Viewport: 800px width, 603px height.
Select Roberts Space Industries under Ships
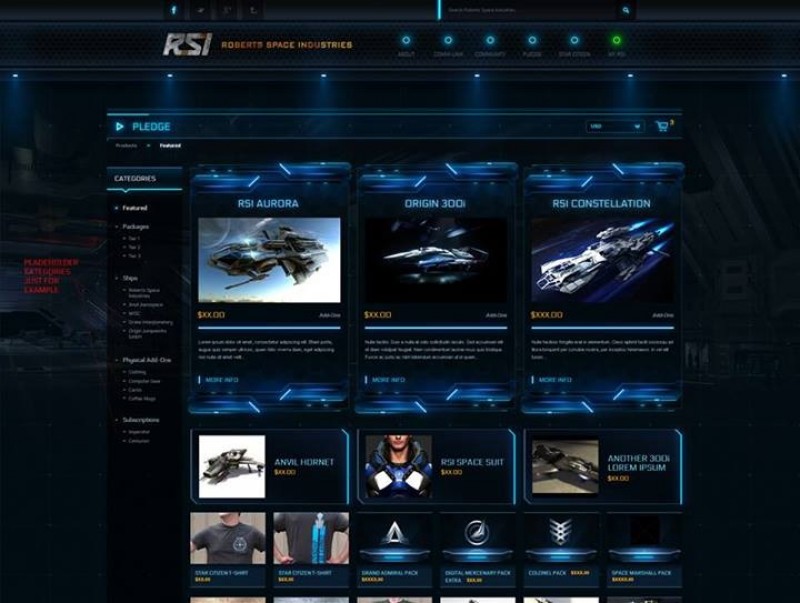point(144,293)
